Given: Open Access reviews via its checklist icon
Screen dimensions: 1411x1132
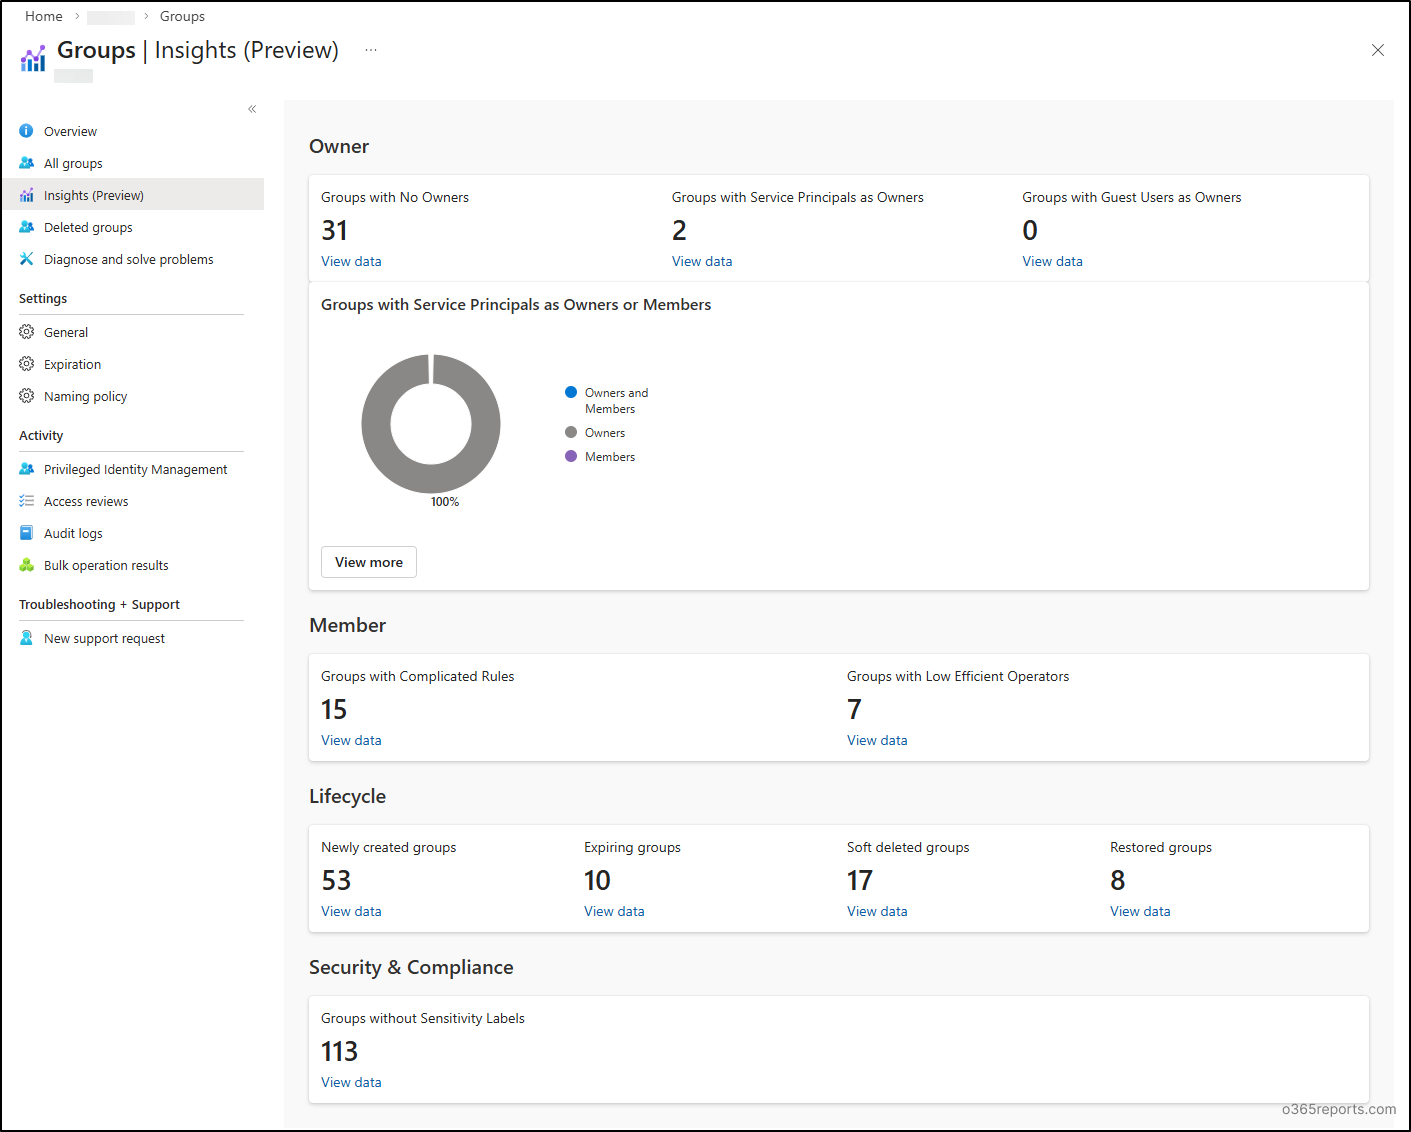Looking at the screenshot, I should (x=26, y=500).
